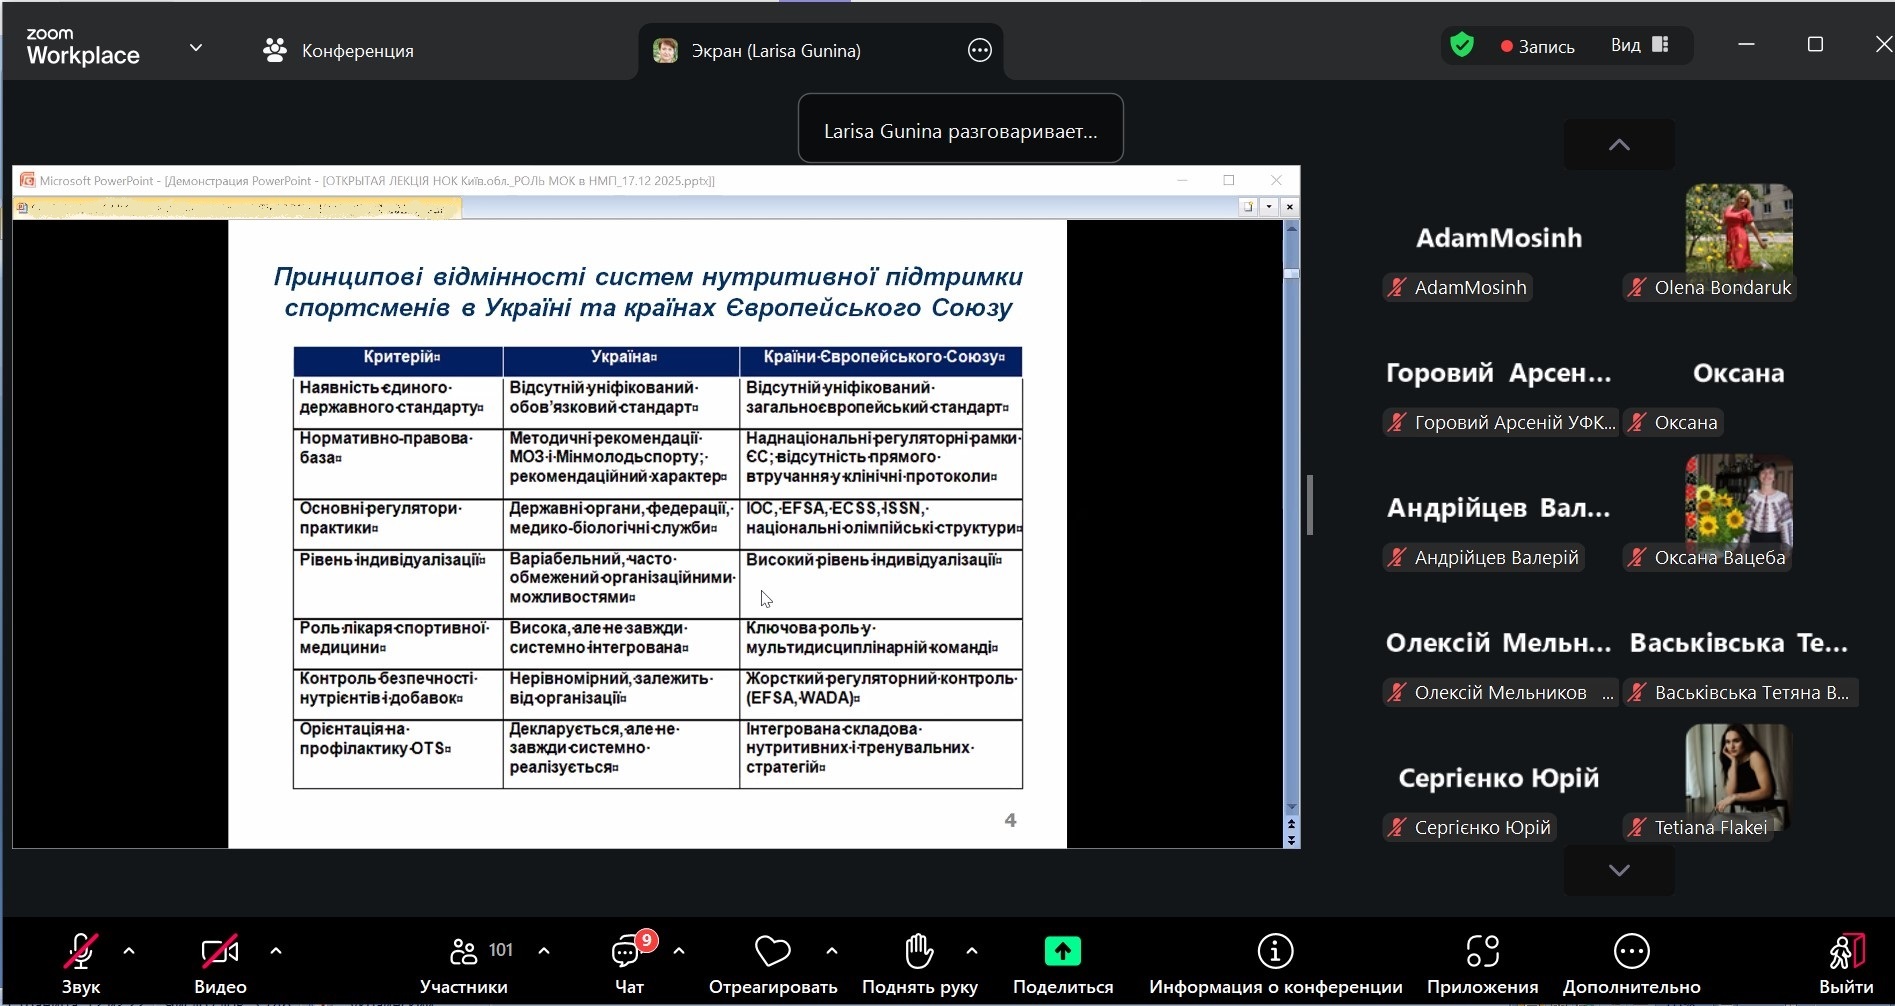Open the Zoom Workplace dropdown chevron
The height and width of the screenshot is (1006, 1895).
pos(196,48)
